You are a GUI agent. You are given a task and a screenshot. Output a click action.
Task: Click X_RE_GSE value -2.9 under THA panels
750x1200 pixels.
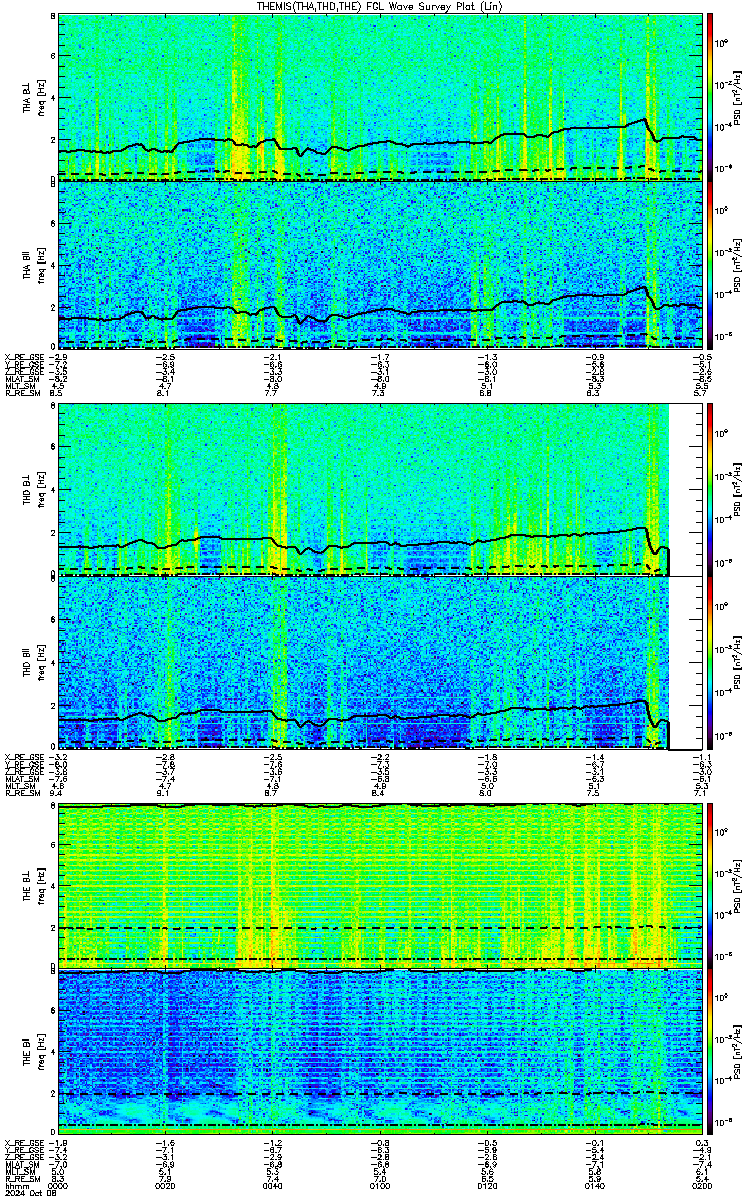pos(56,357)
